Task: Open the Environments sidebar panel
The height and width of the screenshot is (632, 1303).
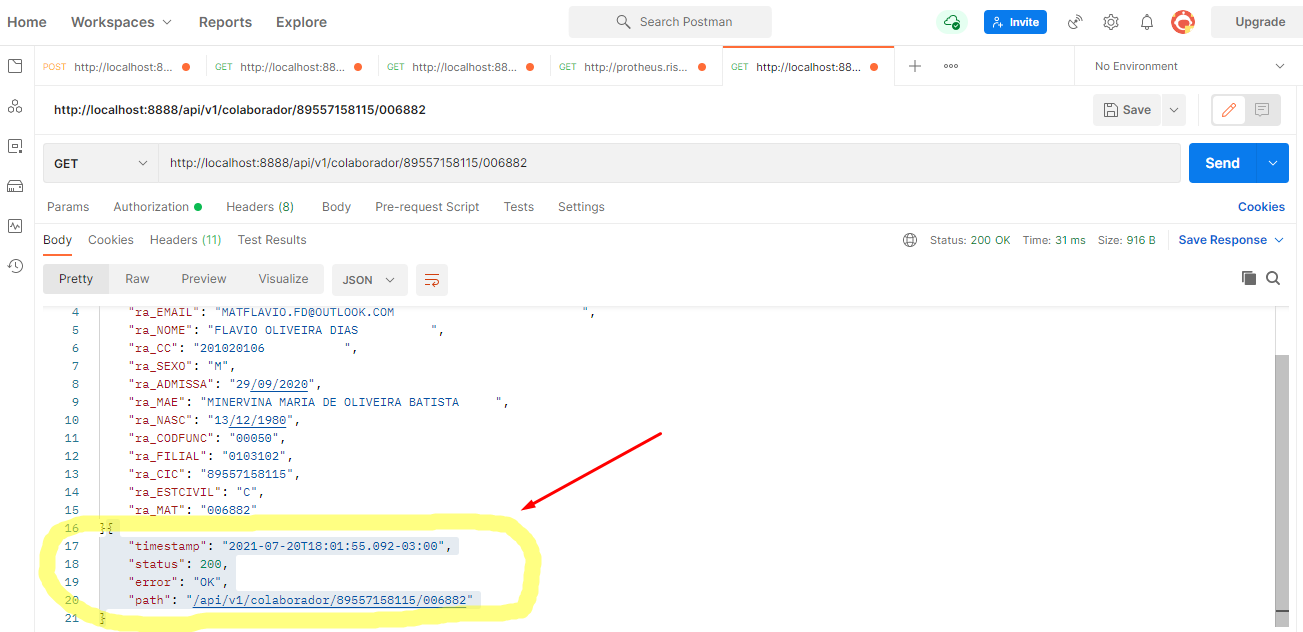Action: click(14, 146)
